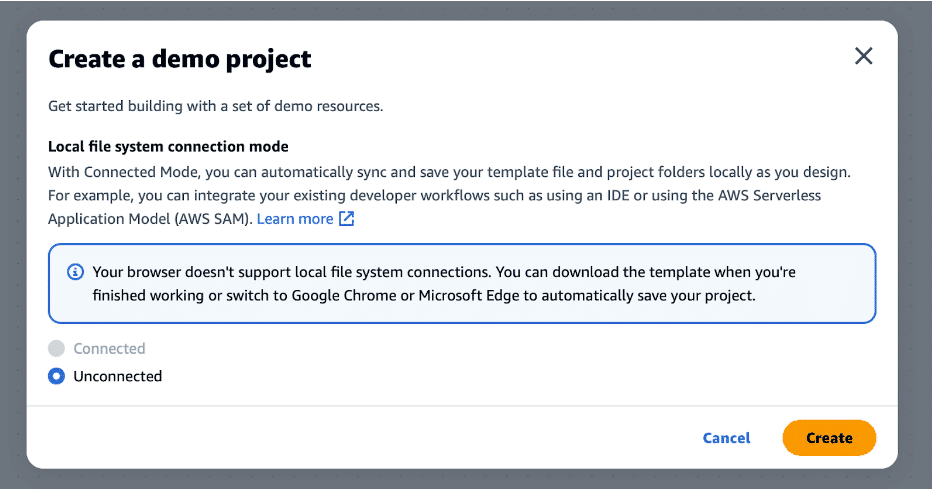Click the Unconnected option label
Viewport: 932px width, 489px height.
coord(117,377)
